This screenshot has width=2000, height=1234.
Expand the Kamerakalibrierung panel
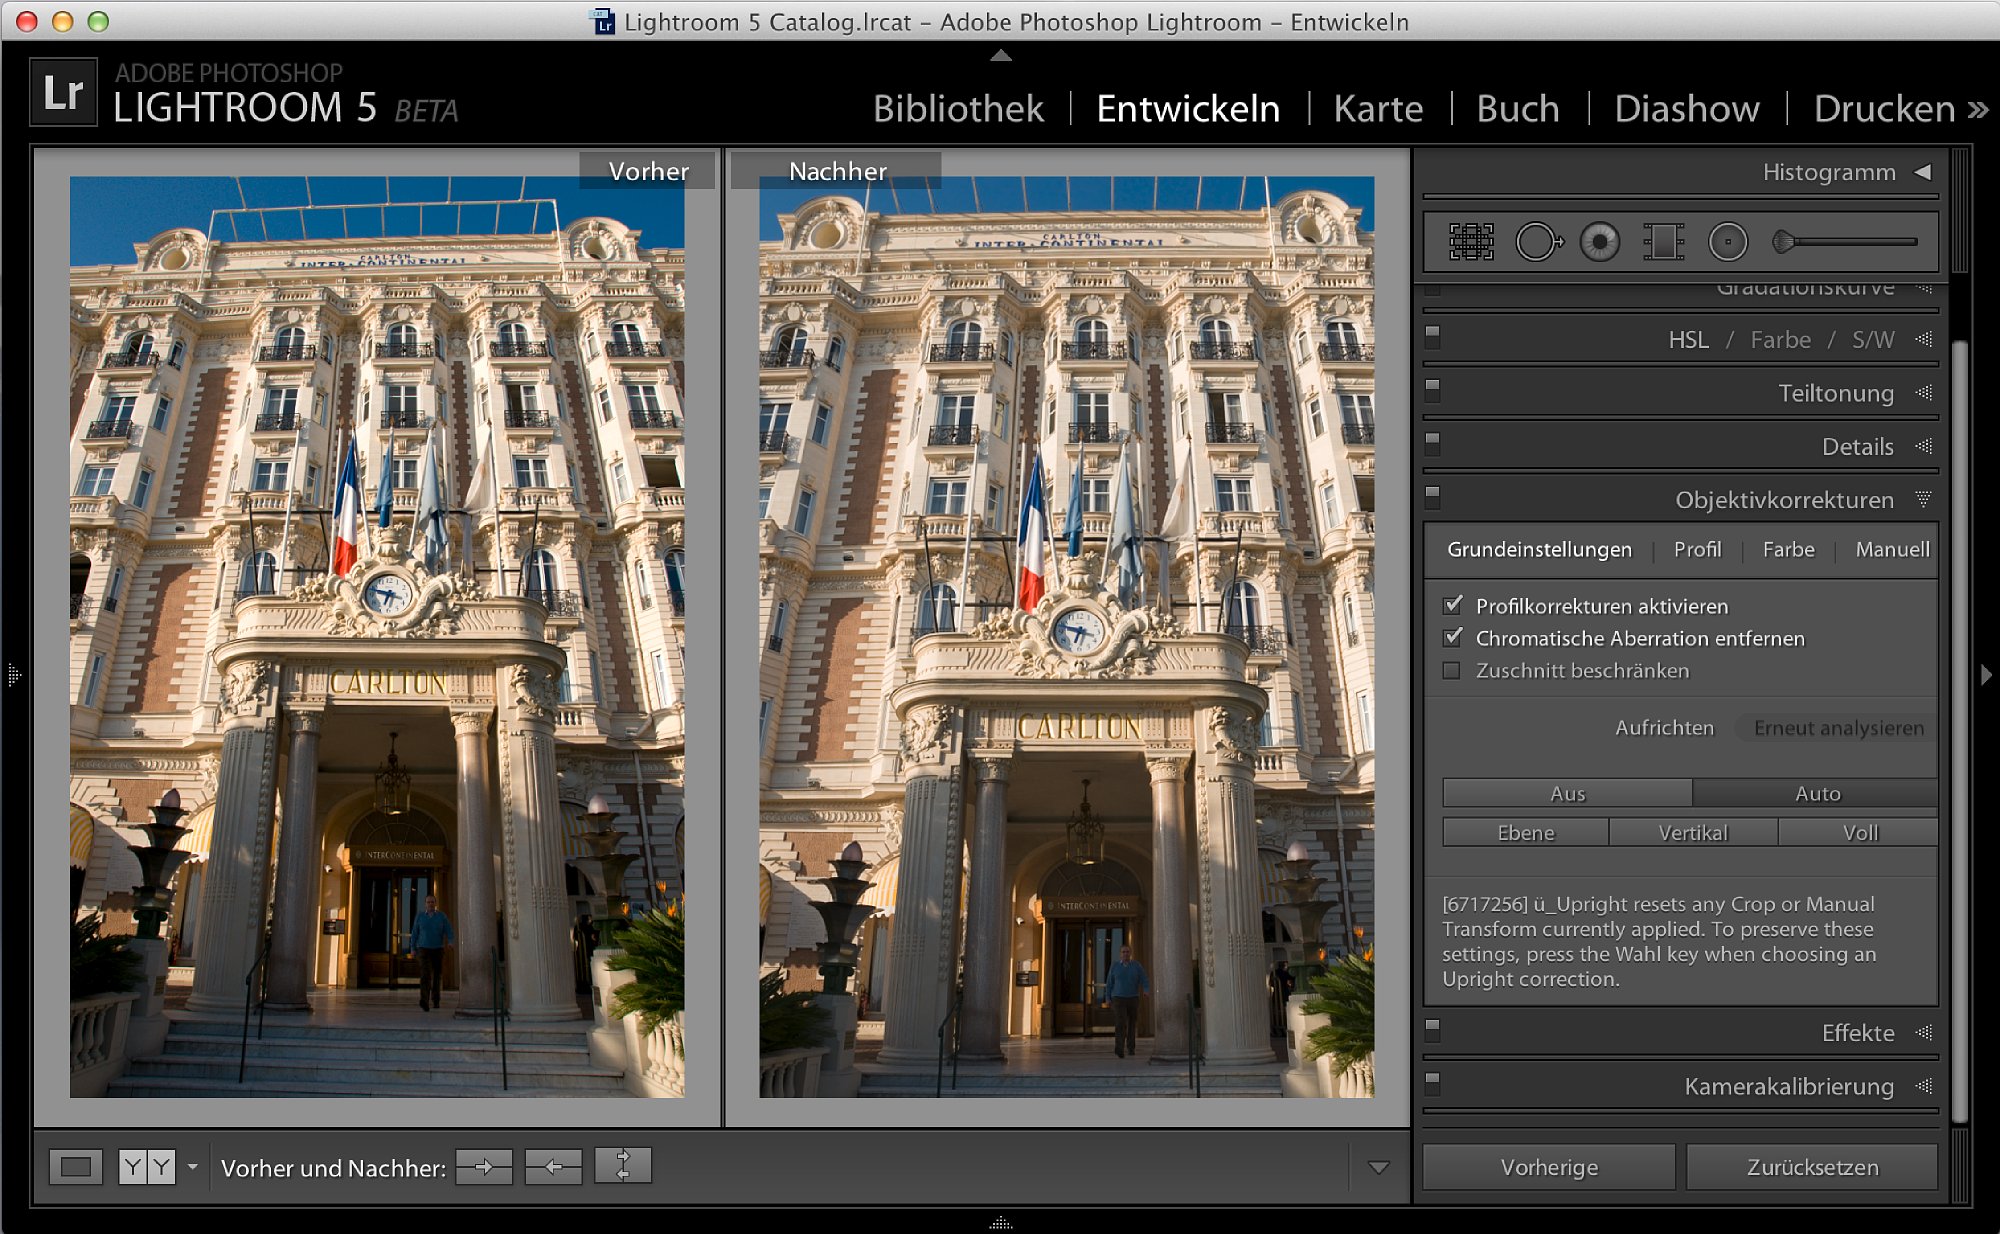pyautogui.click(x=1924, y=1086)
